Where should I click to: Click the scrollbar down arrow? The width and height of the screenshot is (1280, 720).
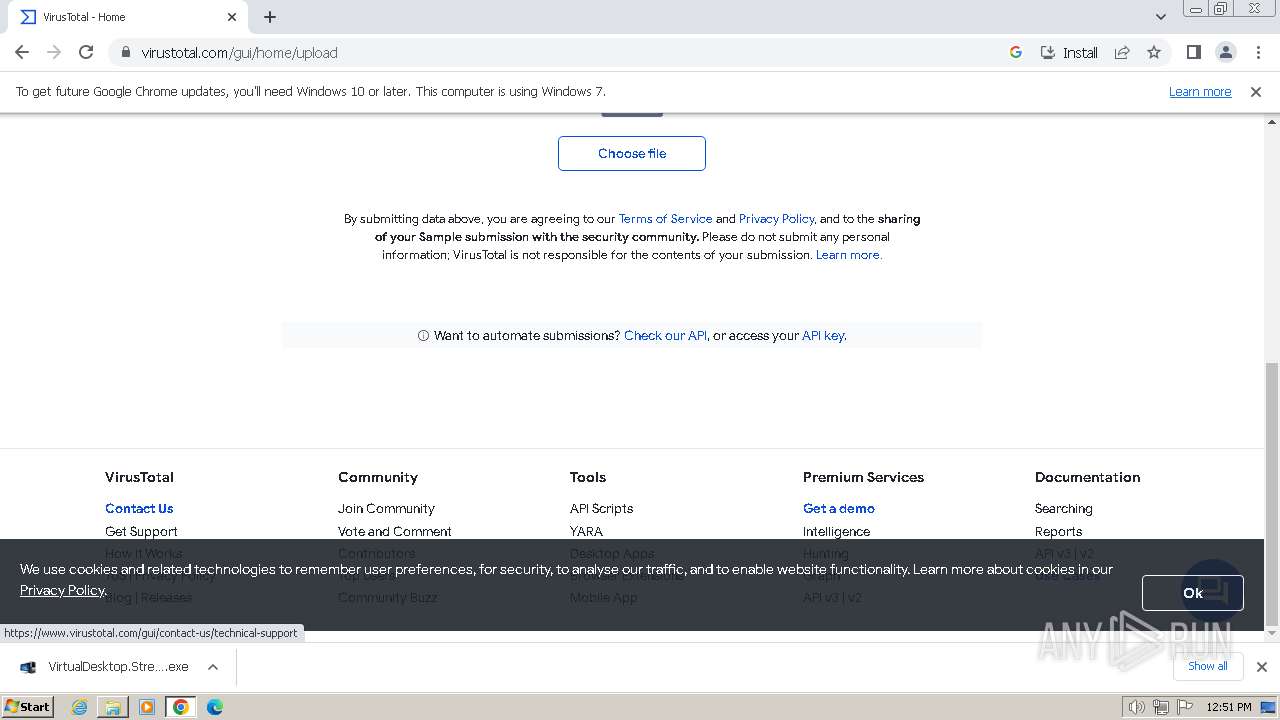1272,633
